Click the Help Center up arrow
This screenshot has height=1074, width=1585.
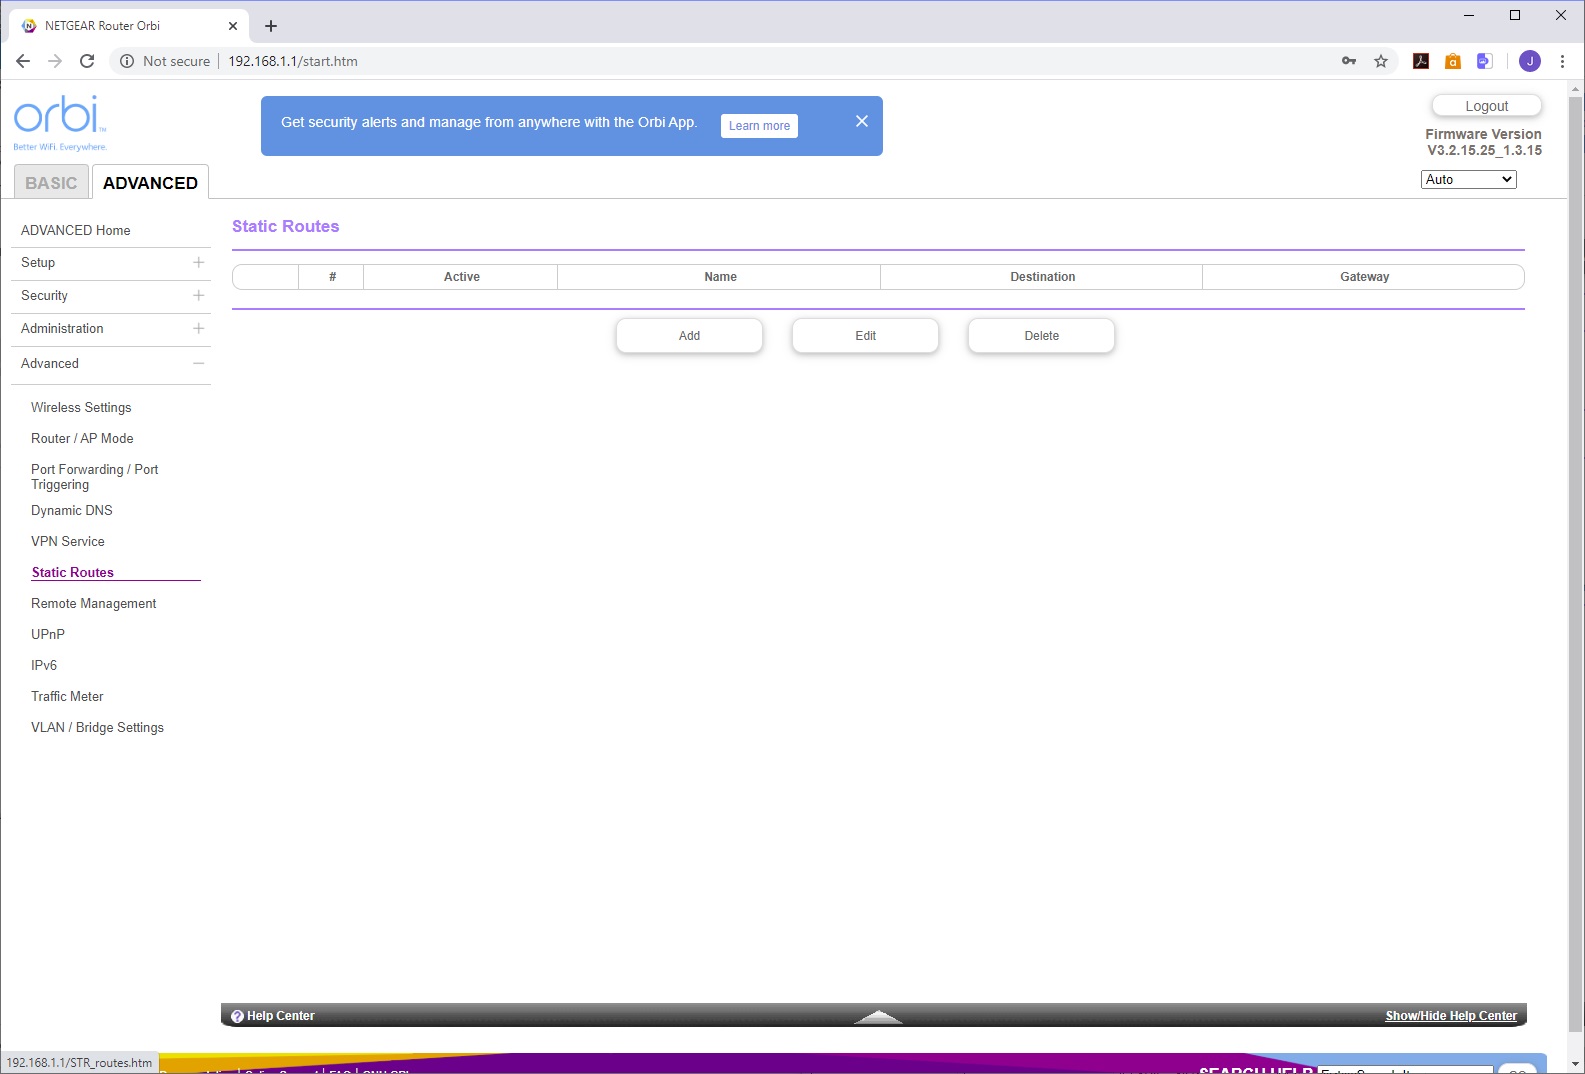point(879,1017)
